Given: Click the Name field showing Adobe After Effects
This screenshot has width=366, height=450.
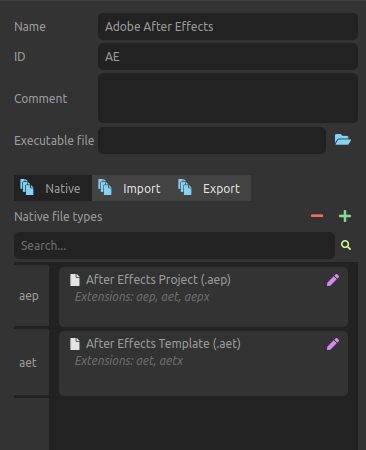Looking at the screenshot, I should click(x=228, y=27).
